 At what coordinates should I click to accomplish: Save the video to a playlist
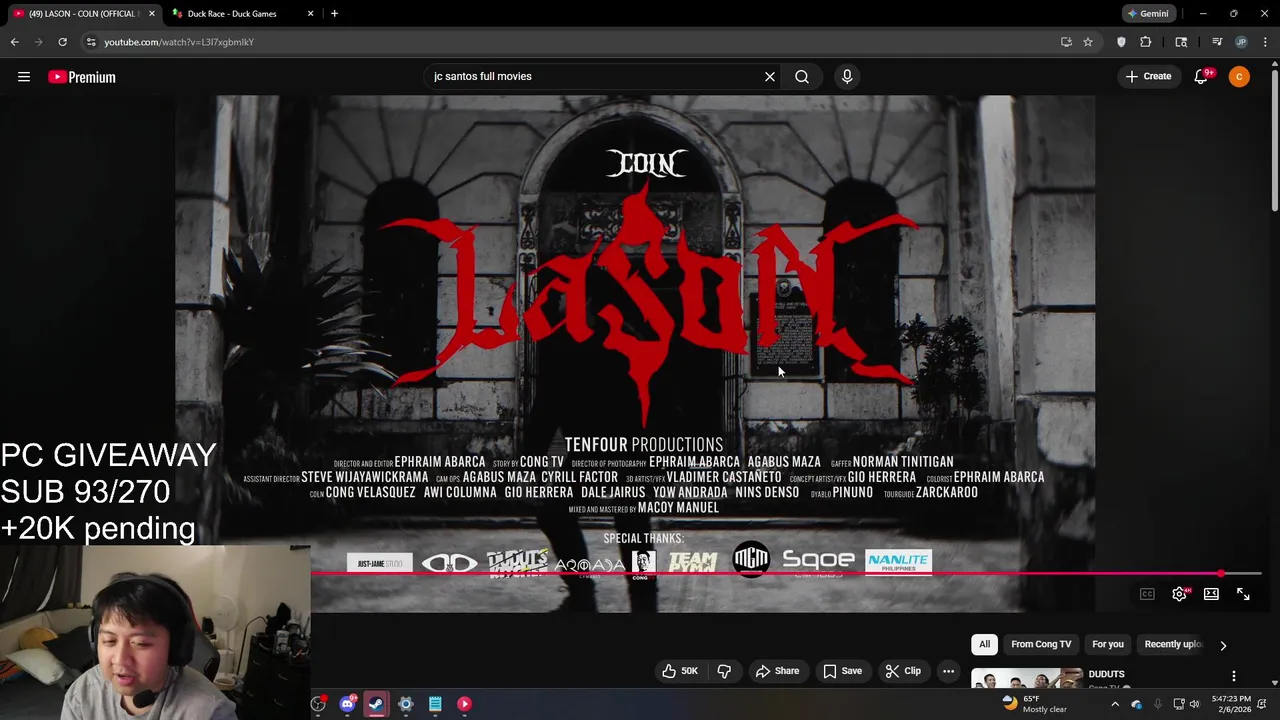[x=842, y=671]
